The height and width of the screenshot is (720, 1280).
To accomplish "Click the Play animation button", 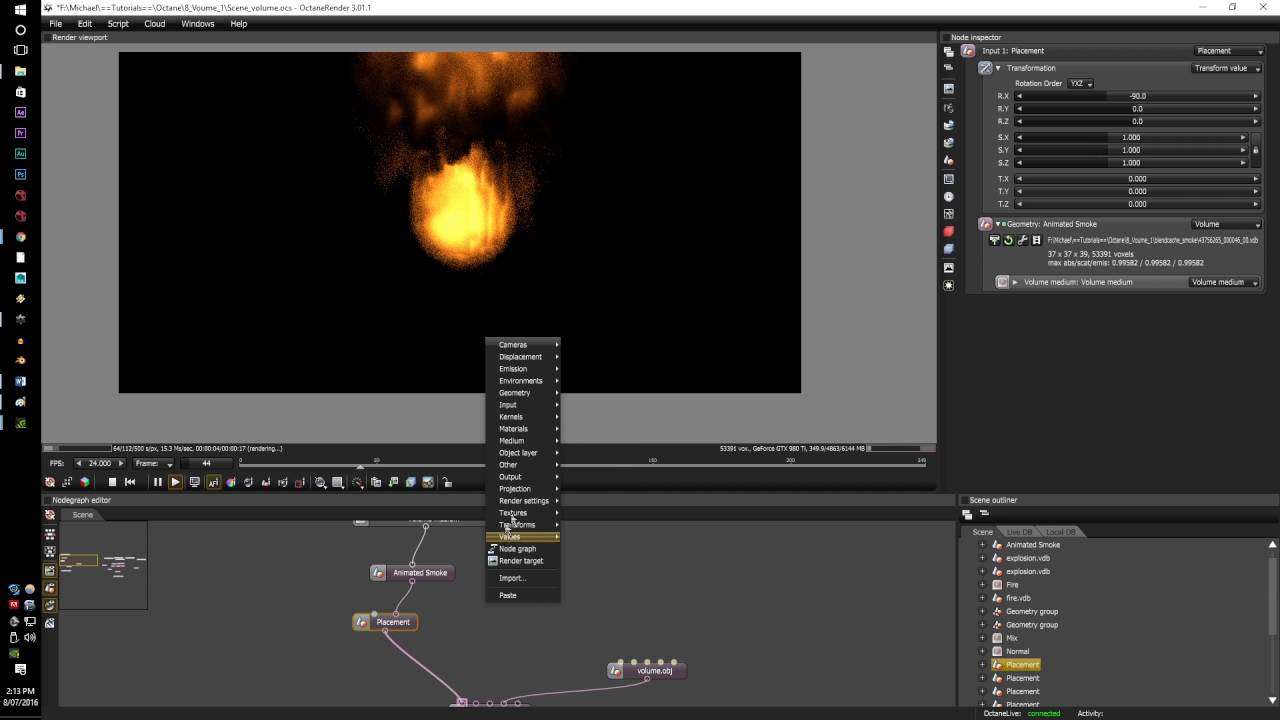I will 175,482.
